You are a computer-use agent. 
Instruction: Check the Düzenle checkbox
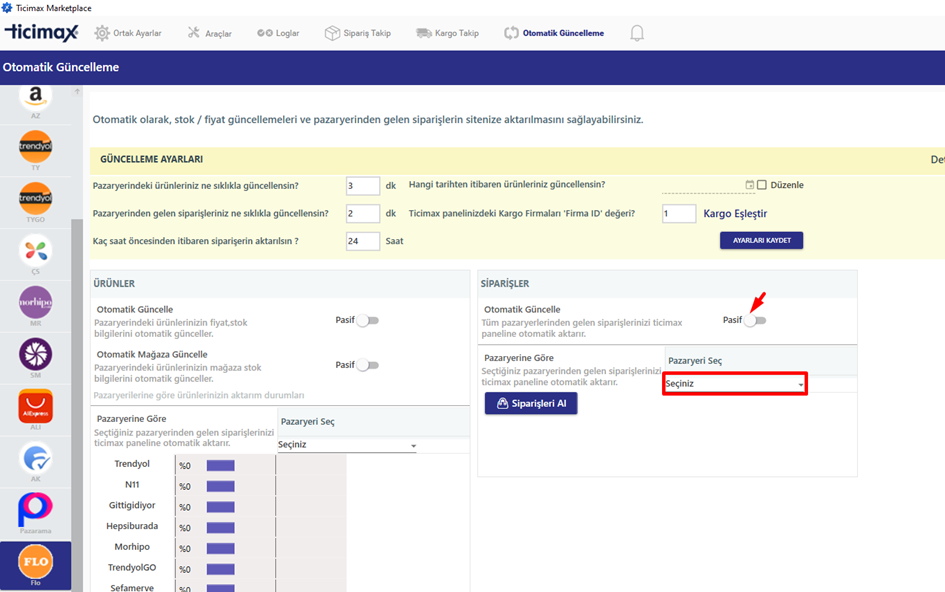pyautogui.click(x=762, y=185)
